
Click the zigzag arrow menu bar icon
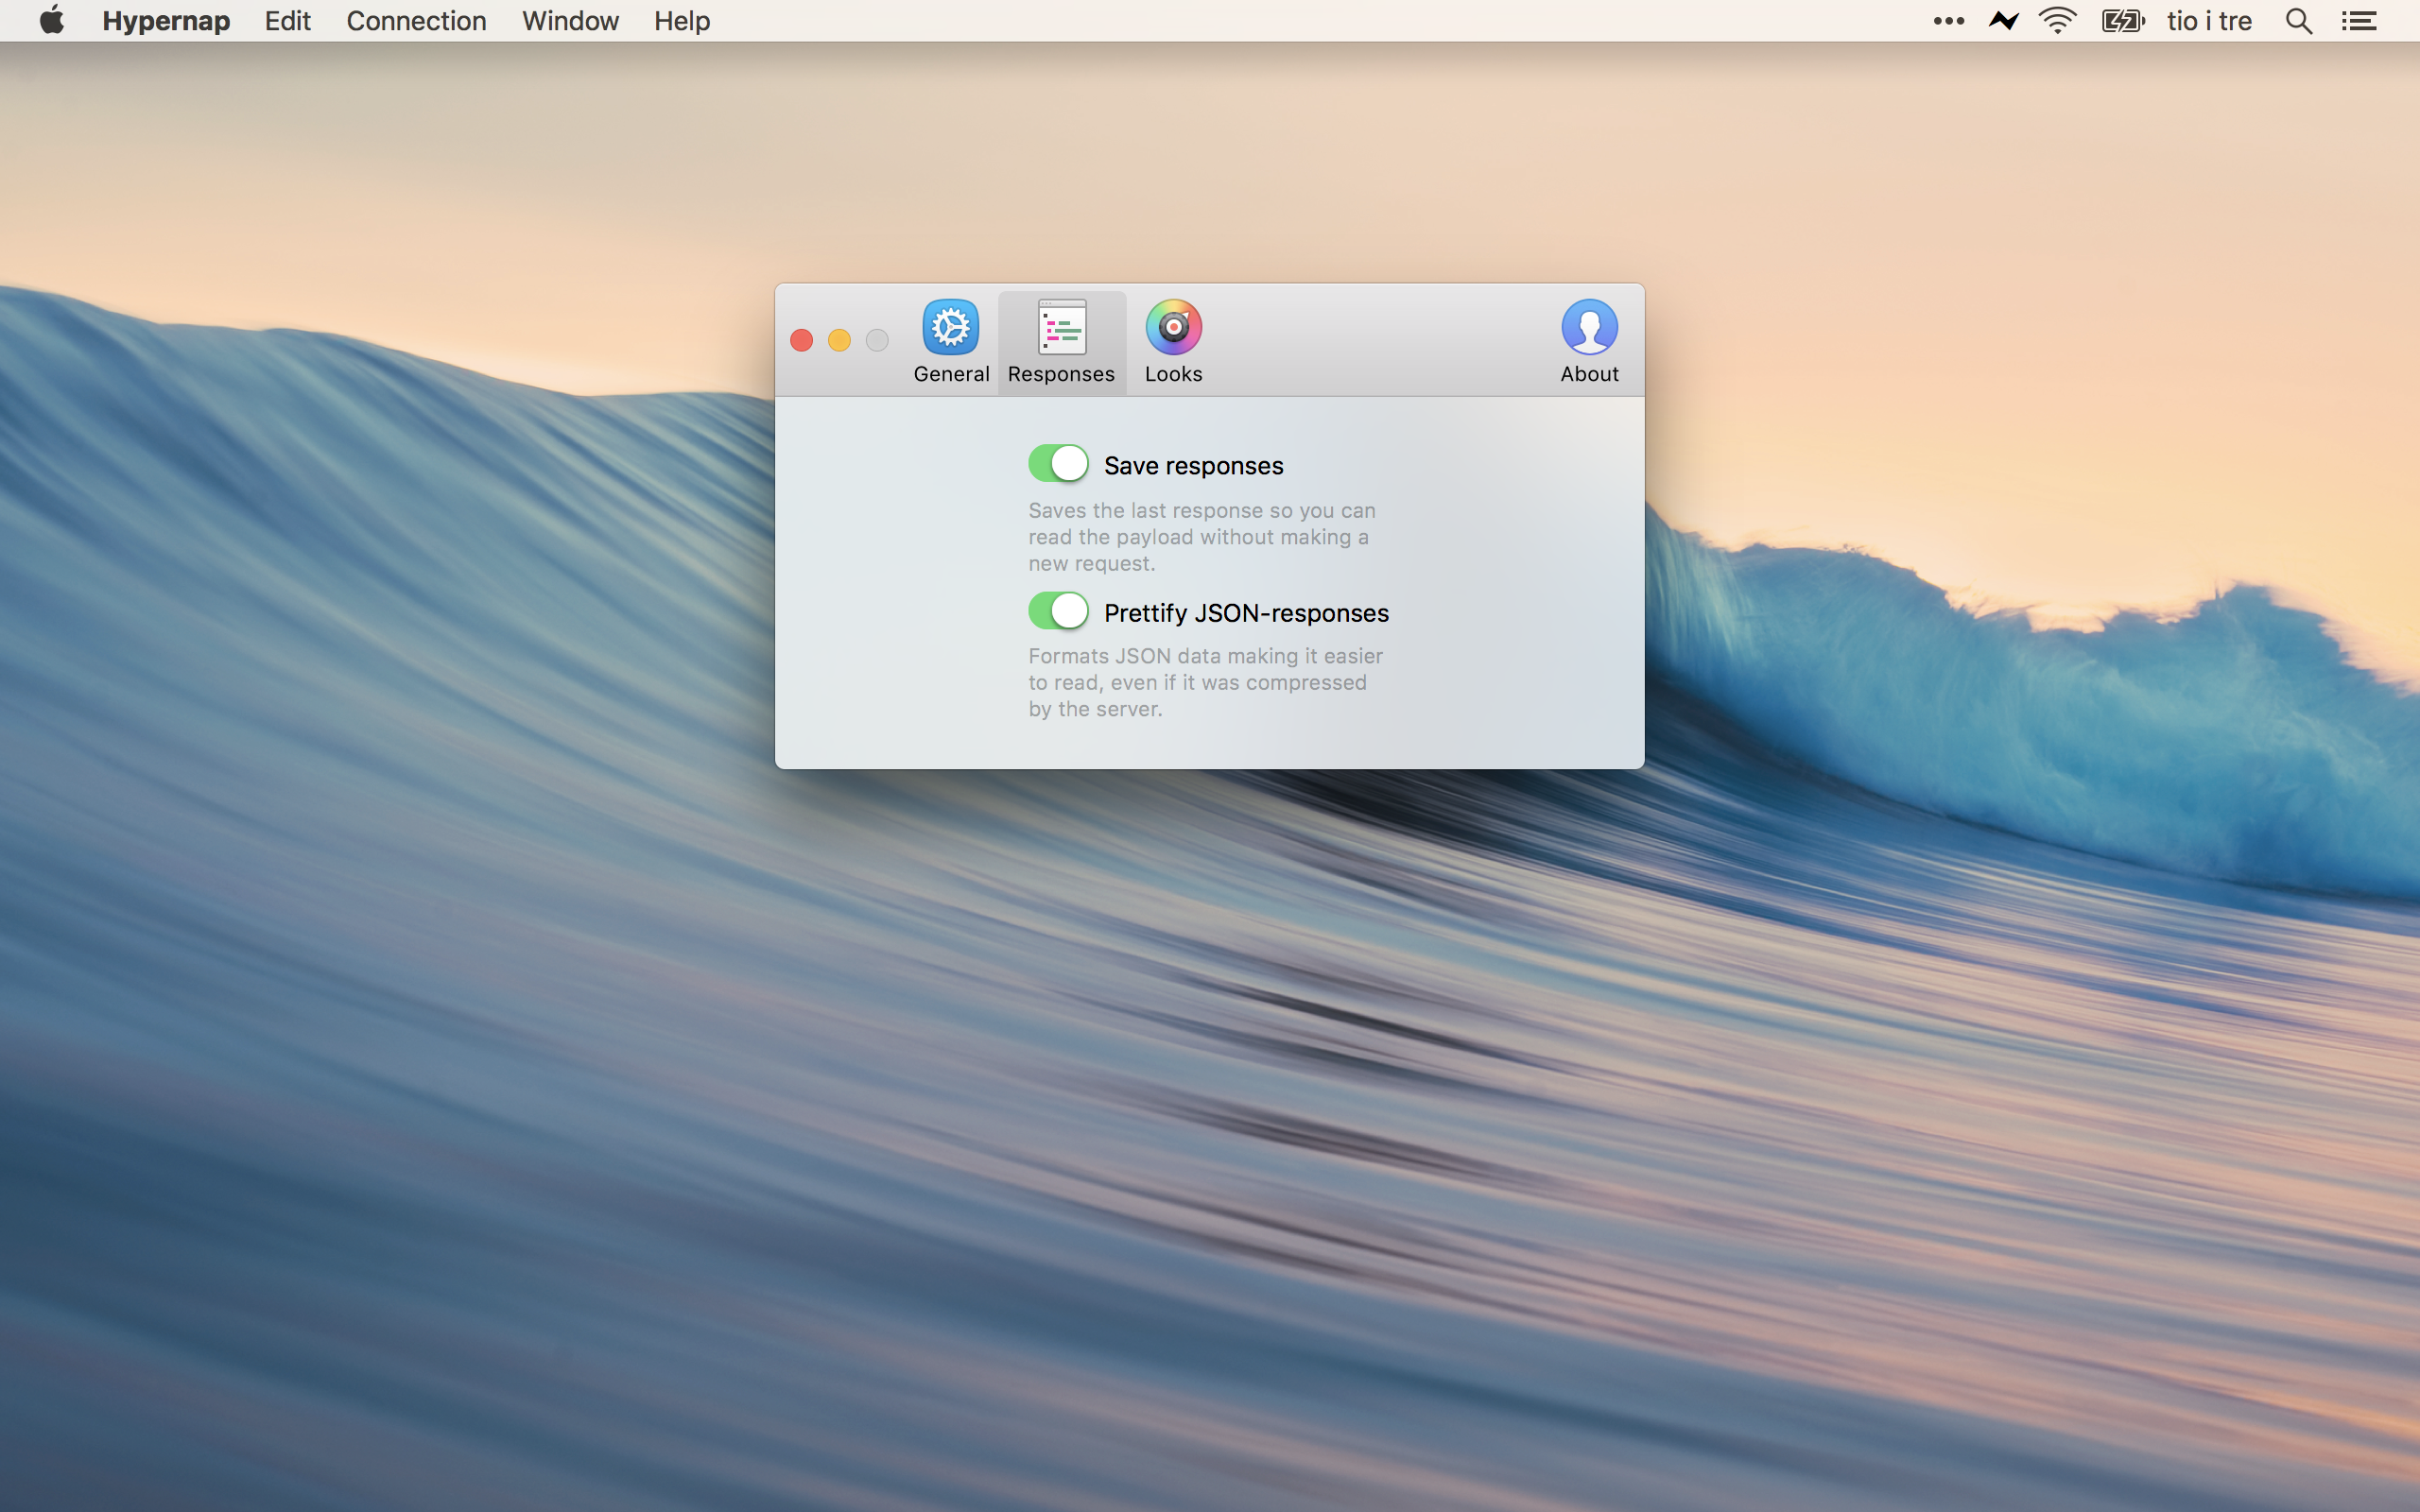tap(2004, 21)
